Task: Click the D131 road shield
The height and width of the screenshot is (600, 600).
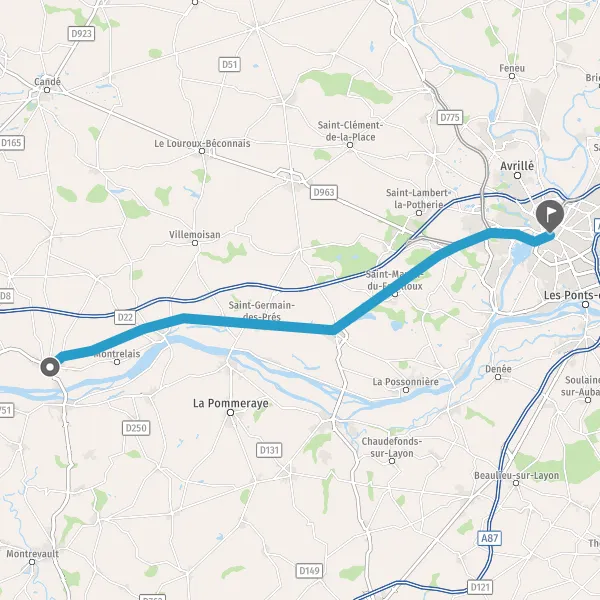Action: click(269, 450)
